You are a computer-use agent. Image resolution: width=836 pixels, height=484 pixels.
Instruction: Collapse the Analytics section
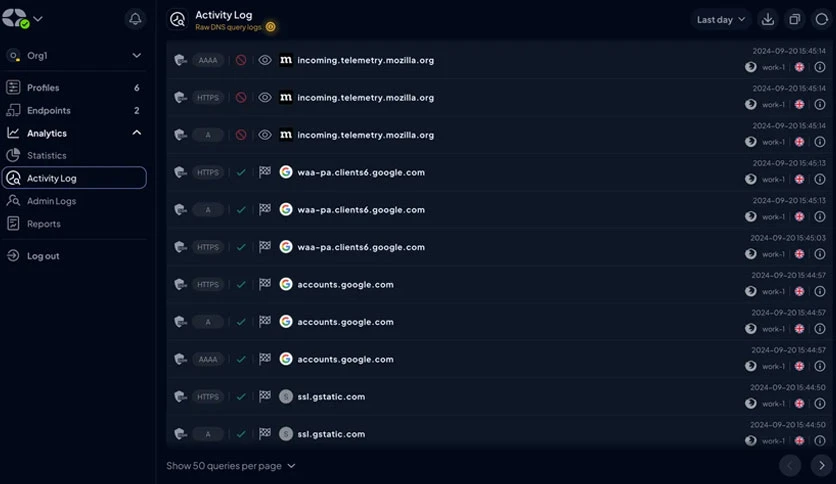(136, 133)
